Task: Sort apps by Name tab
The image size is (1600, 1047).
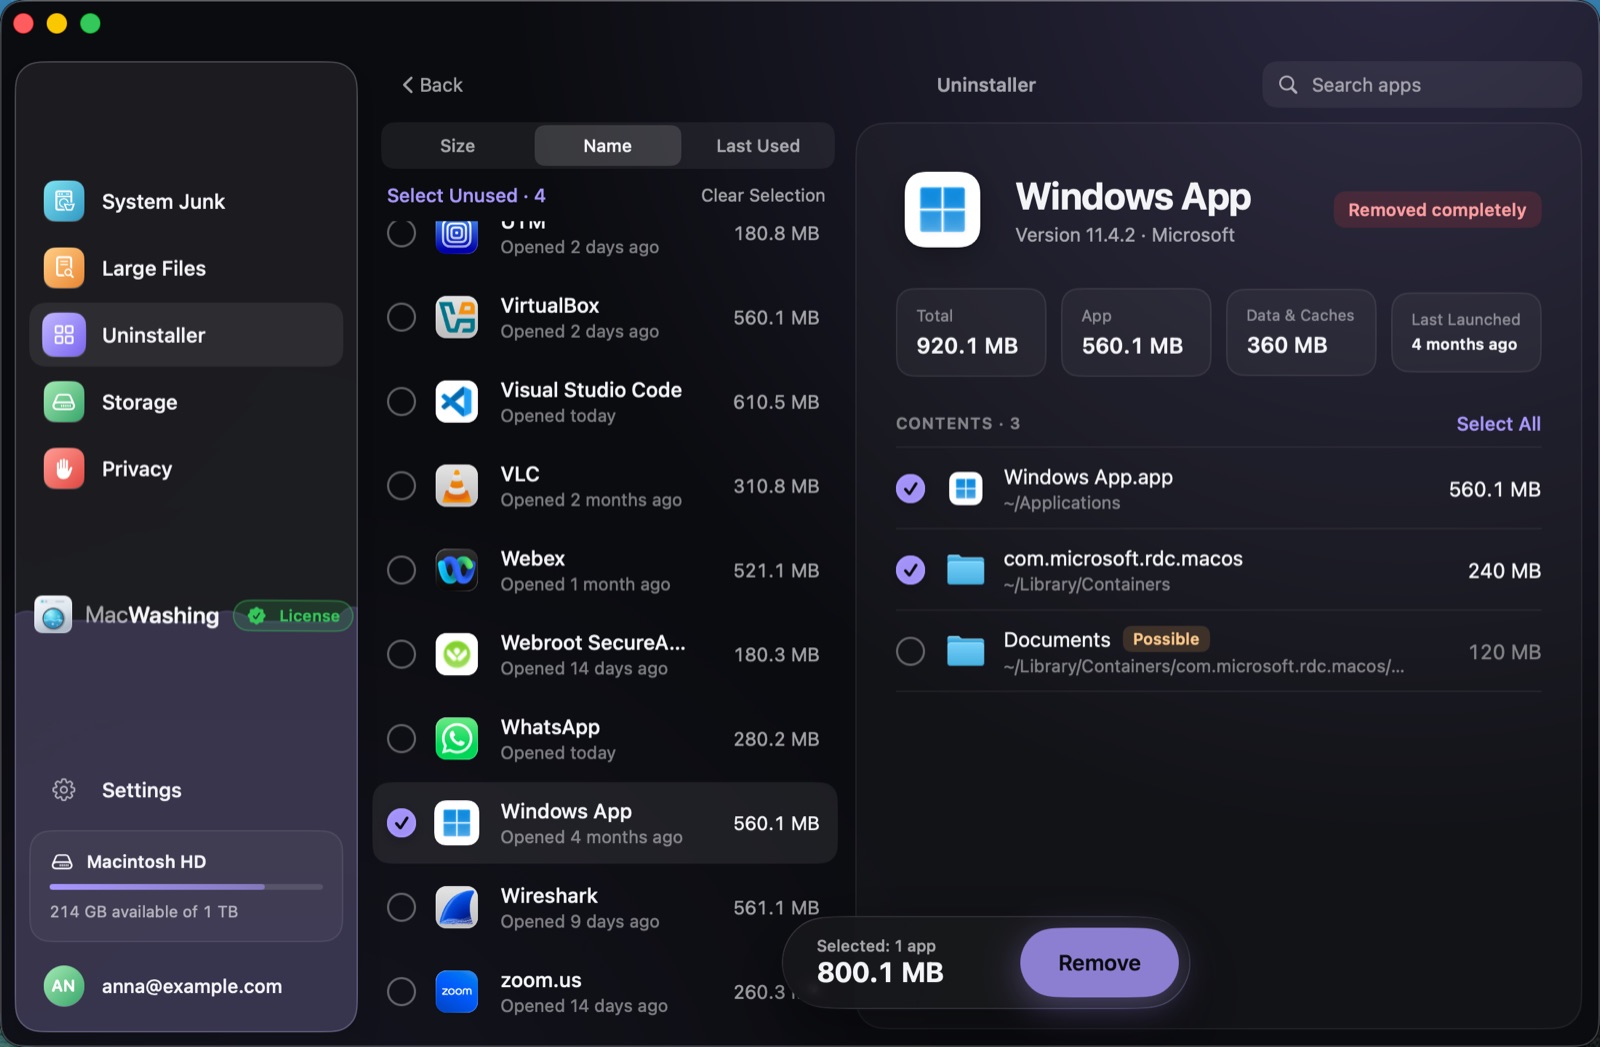Action: 607,146
